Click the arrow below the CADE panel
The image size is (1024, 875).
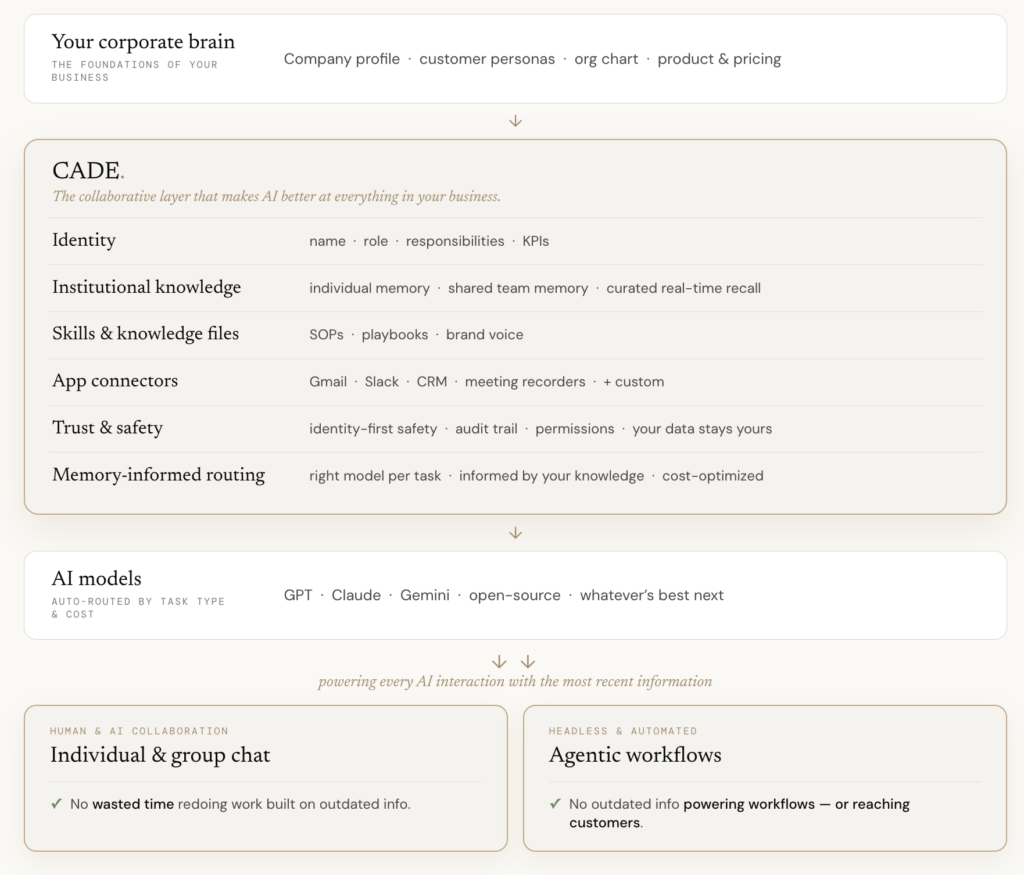coord(515,533)
